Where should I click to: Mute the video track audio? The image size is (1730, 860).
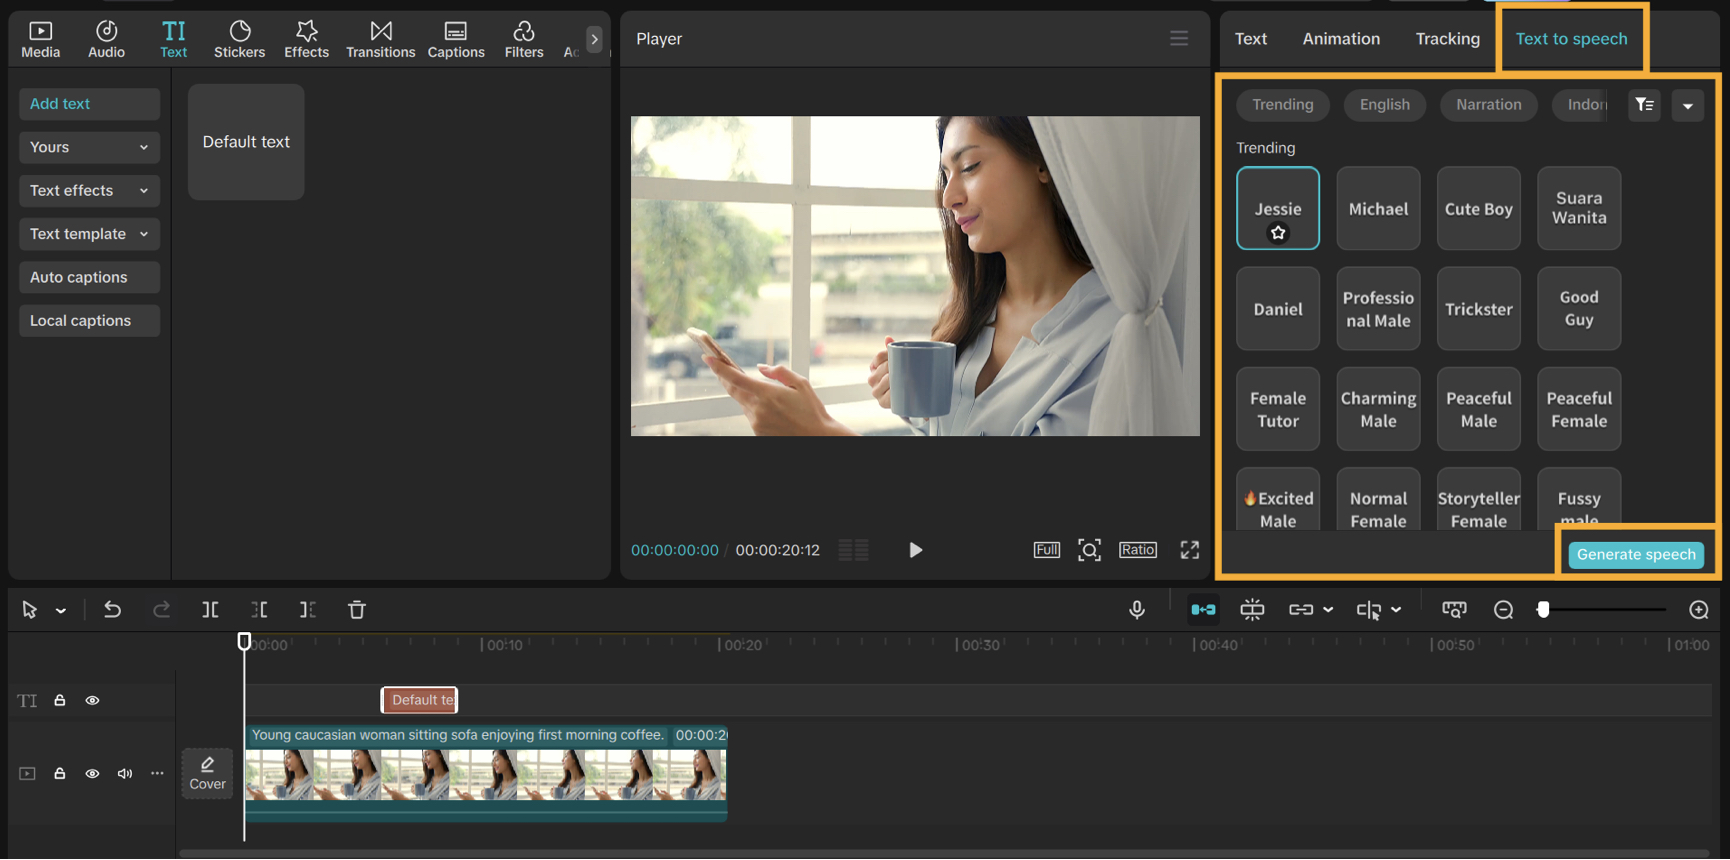(125, 774)
